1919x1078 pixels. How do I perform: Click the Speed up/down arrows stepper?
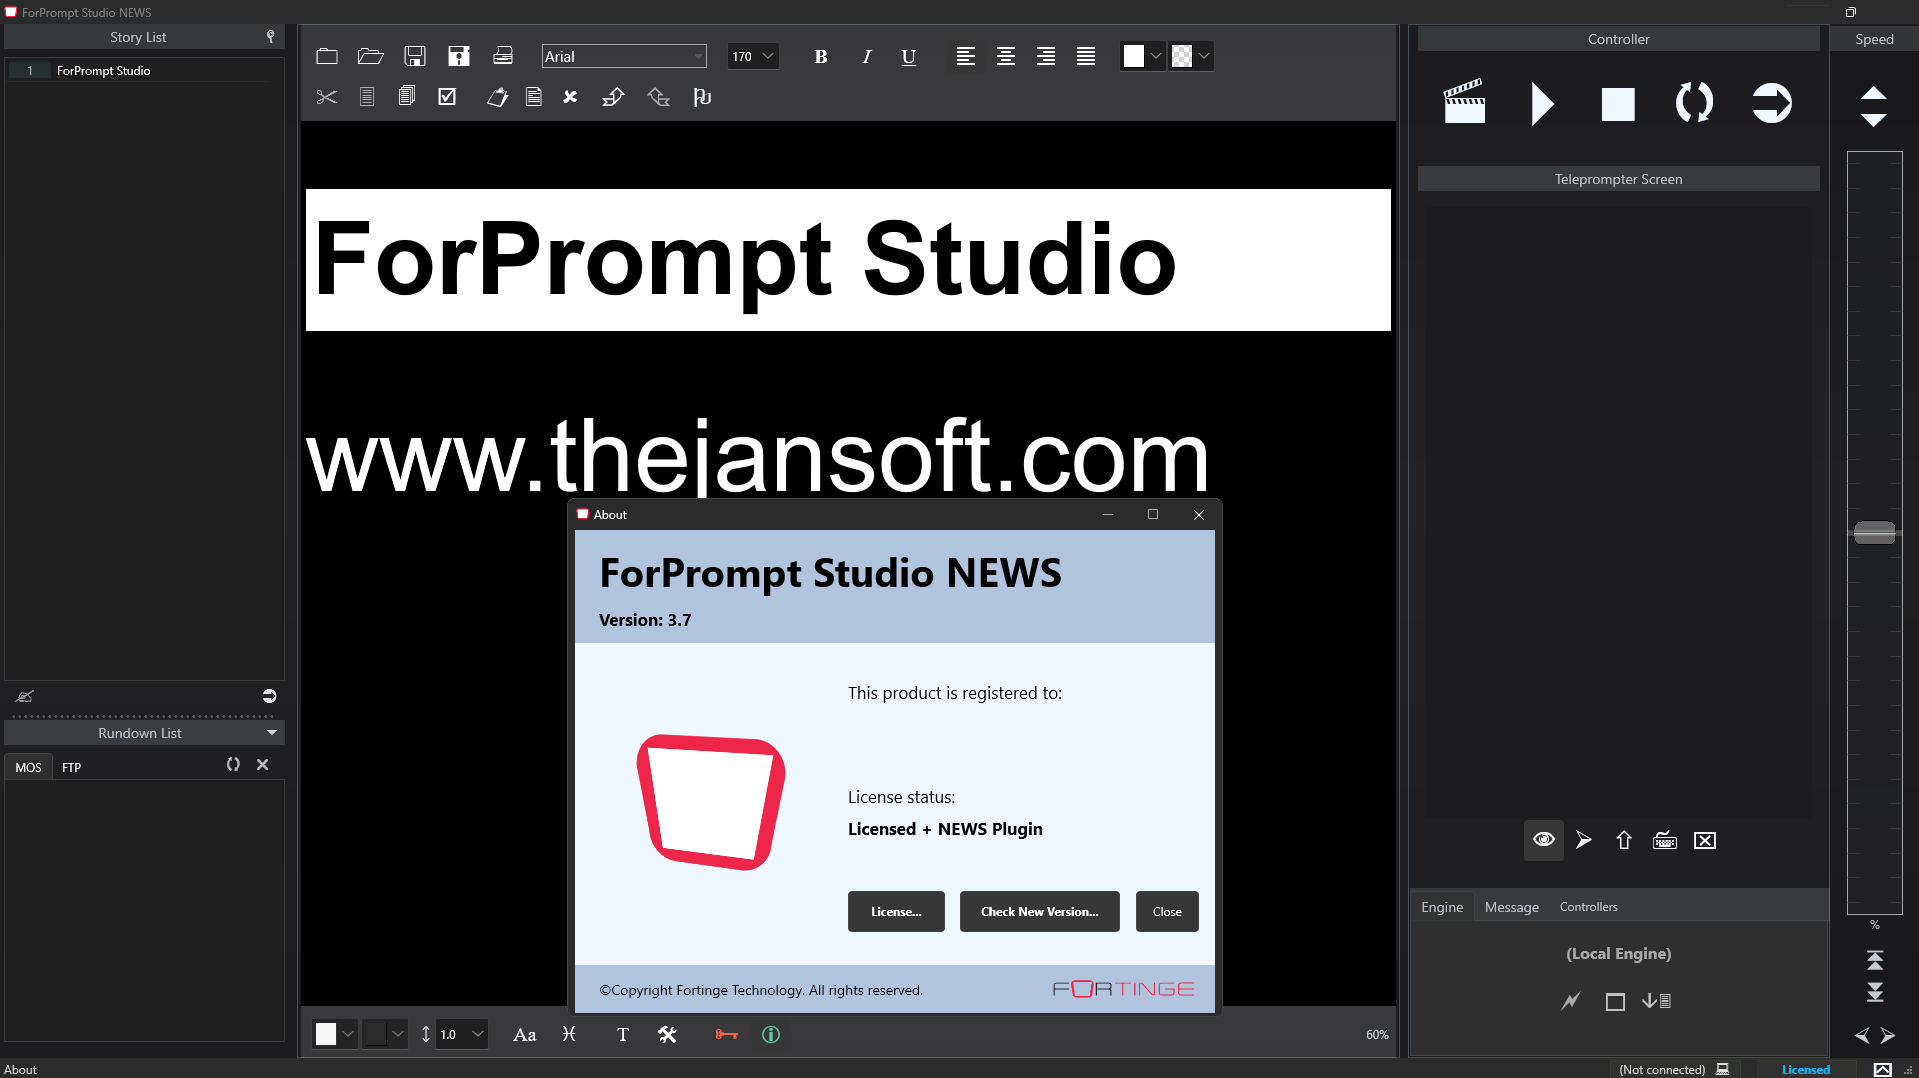[x=1873, y=106]
